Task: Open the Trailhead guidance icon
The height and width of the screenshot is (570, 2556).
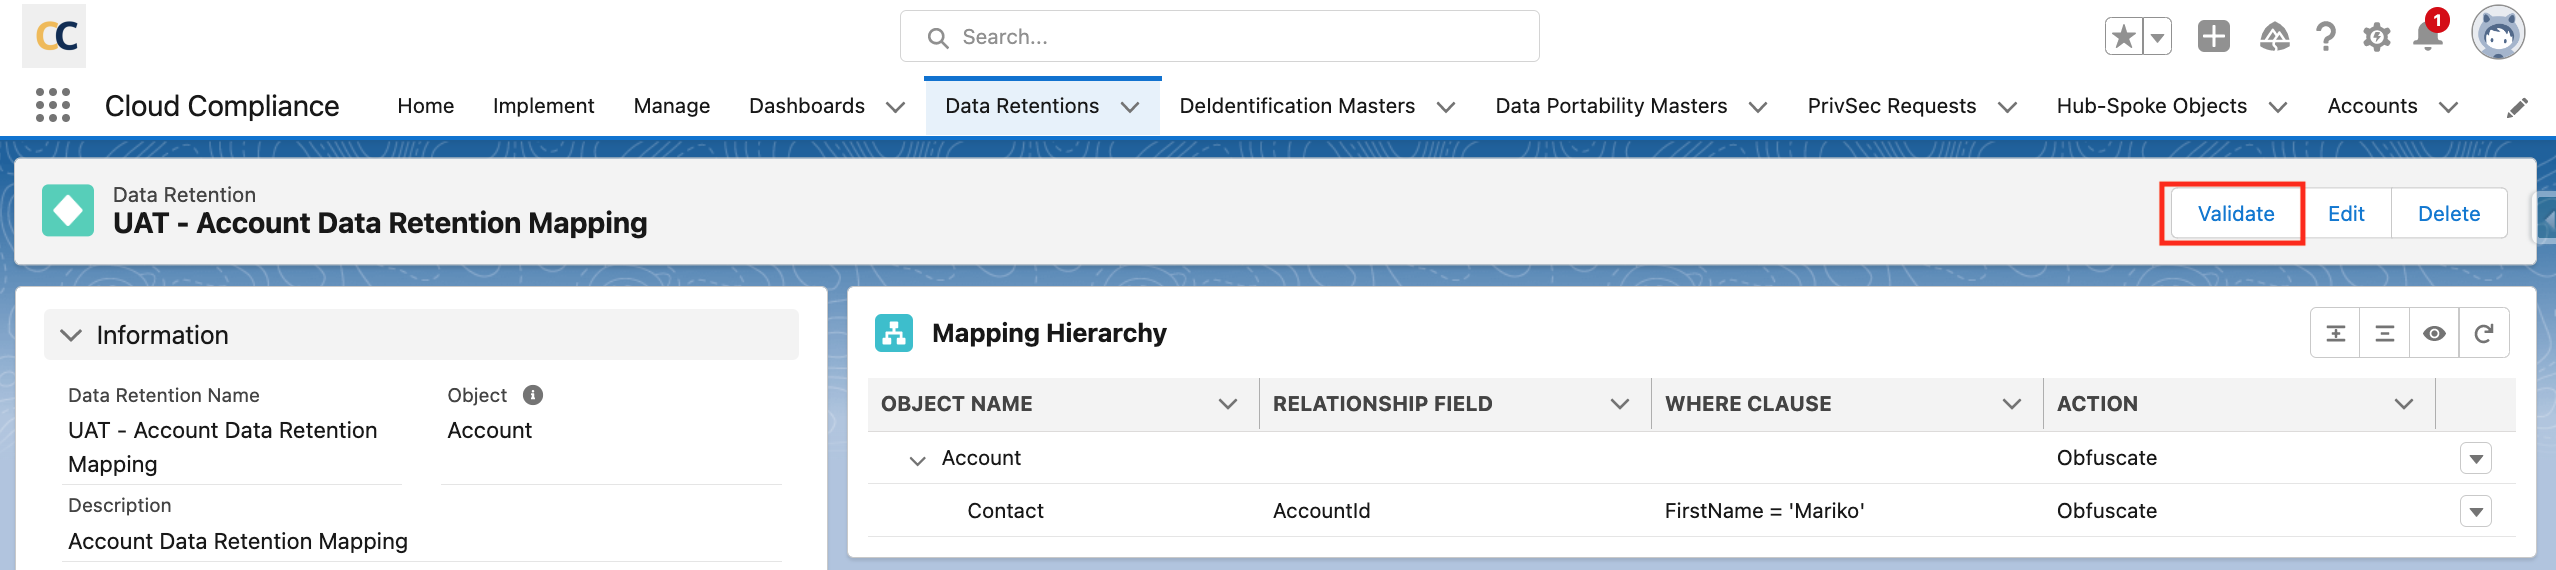Action: click(2274, 38)
